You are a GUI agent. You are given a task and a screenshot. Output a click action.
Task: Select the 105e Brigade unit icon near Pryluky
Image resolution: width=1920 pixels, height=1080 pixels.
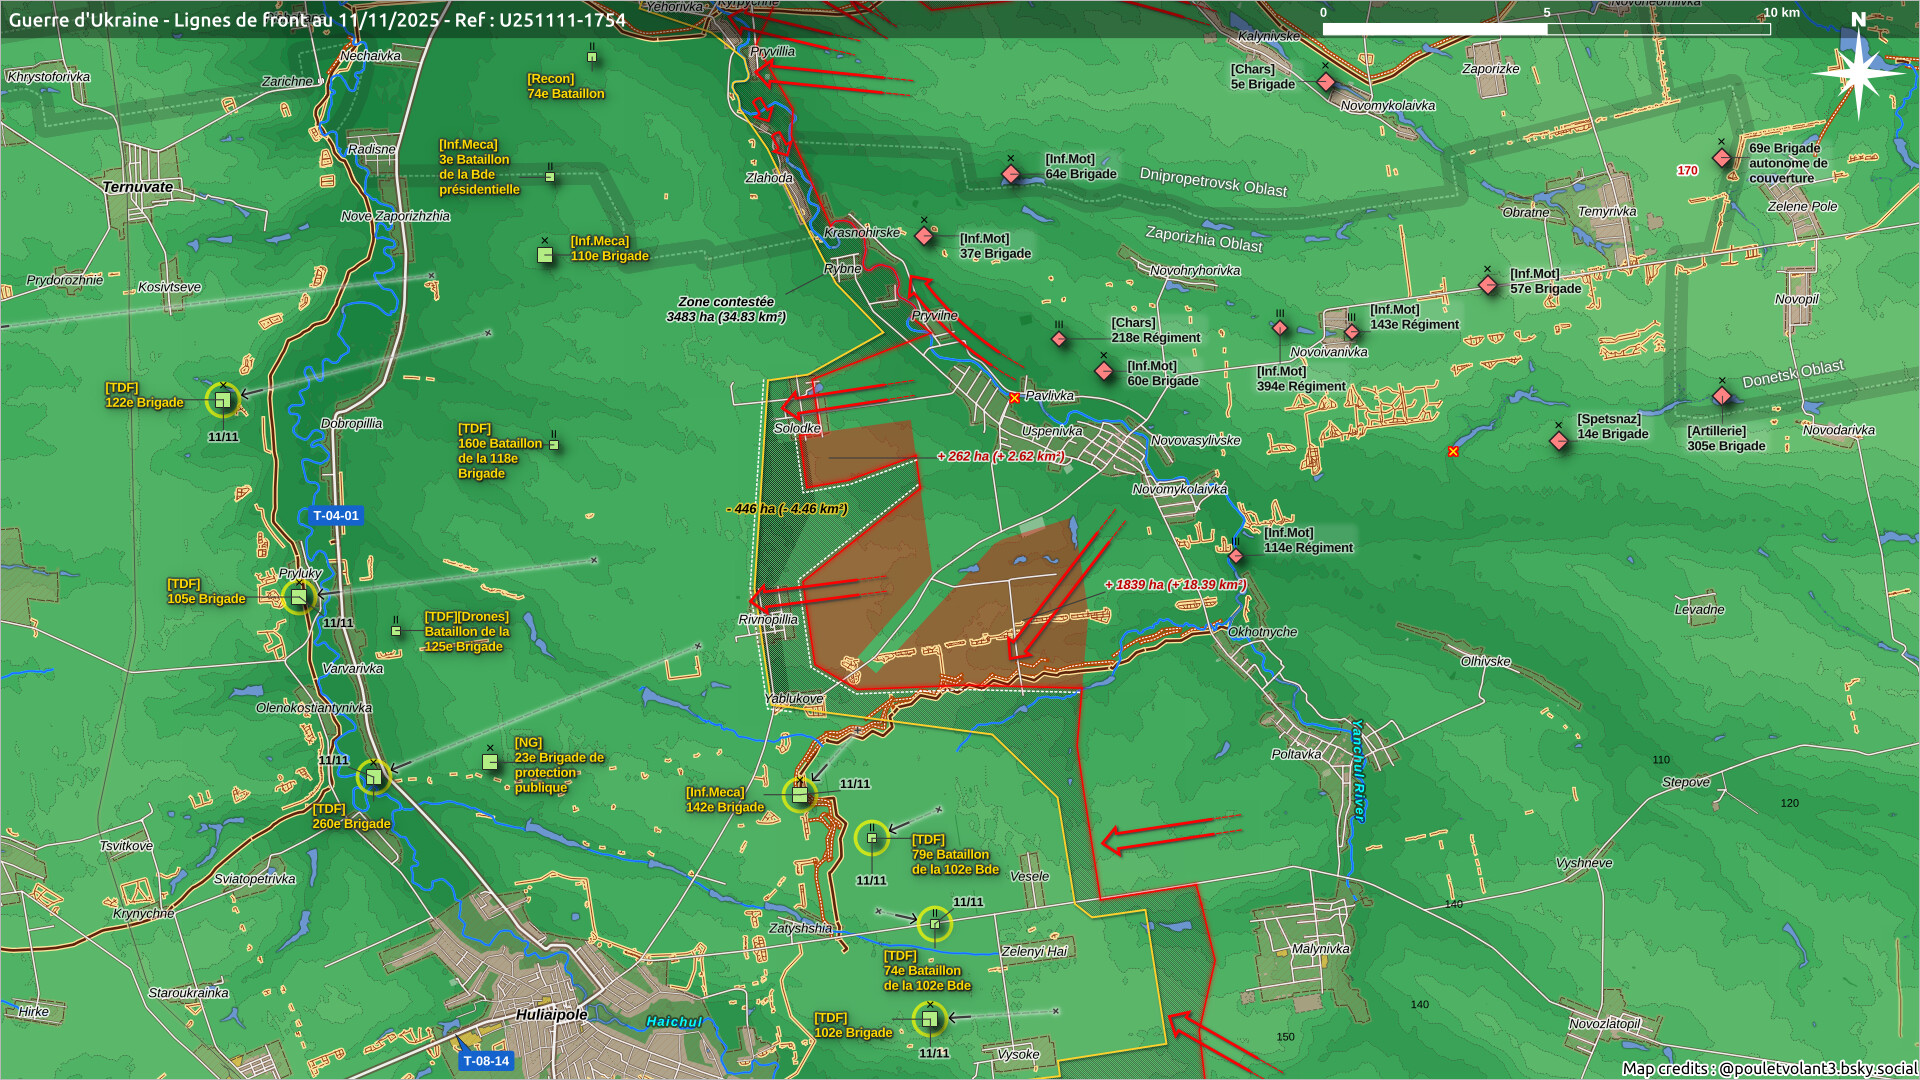tap(299, 597)
